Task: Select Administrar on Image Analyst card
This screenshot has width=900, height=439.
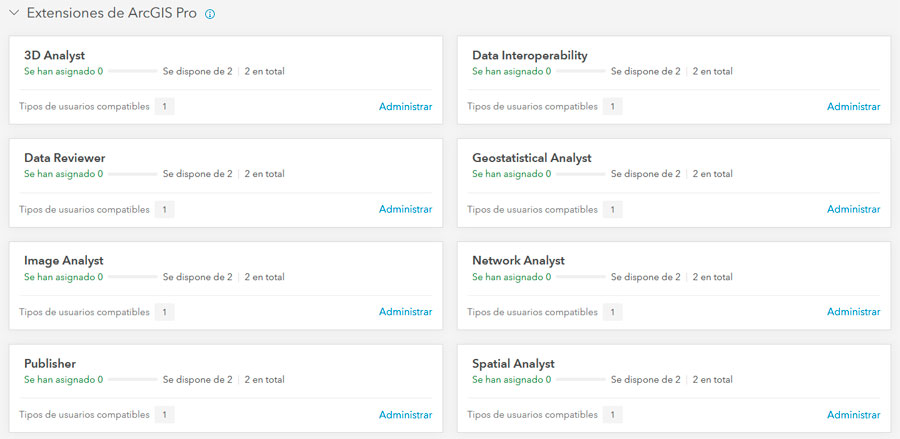Action: coord(405,312)
